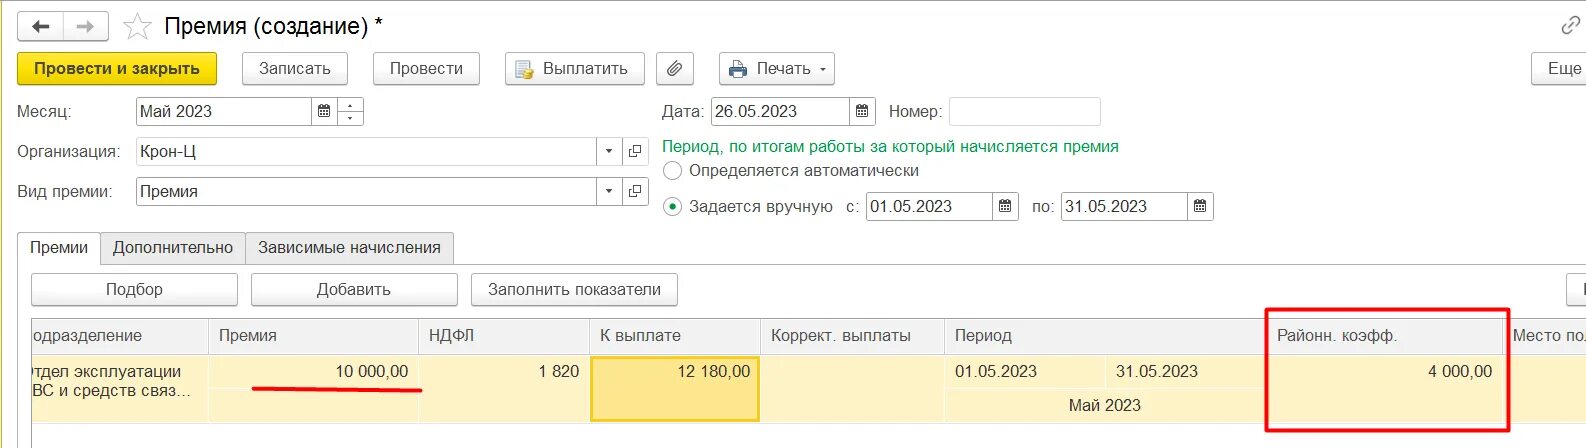Select 'Задается вручную' radio option
Screen dimensions: 1586x448
click(673, 207)
